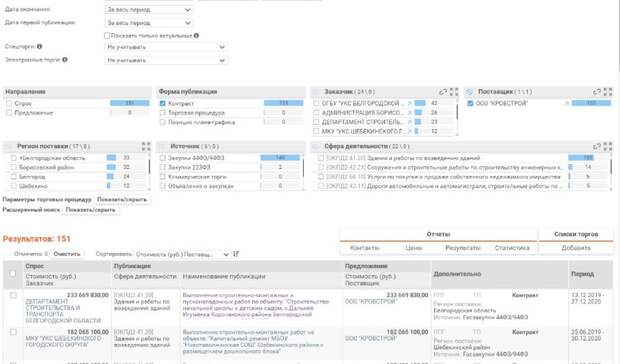Open the info icon next to Спецторги

39,46
